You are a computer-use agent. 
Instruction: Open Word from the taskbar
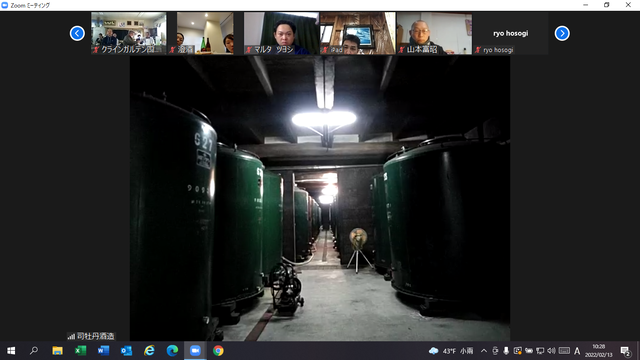coord(103,351)
